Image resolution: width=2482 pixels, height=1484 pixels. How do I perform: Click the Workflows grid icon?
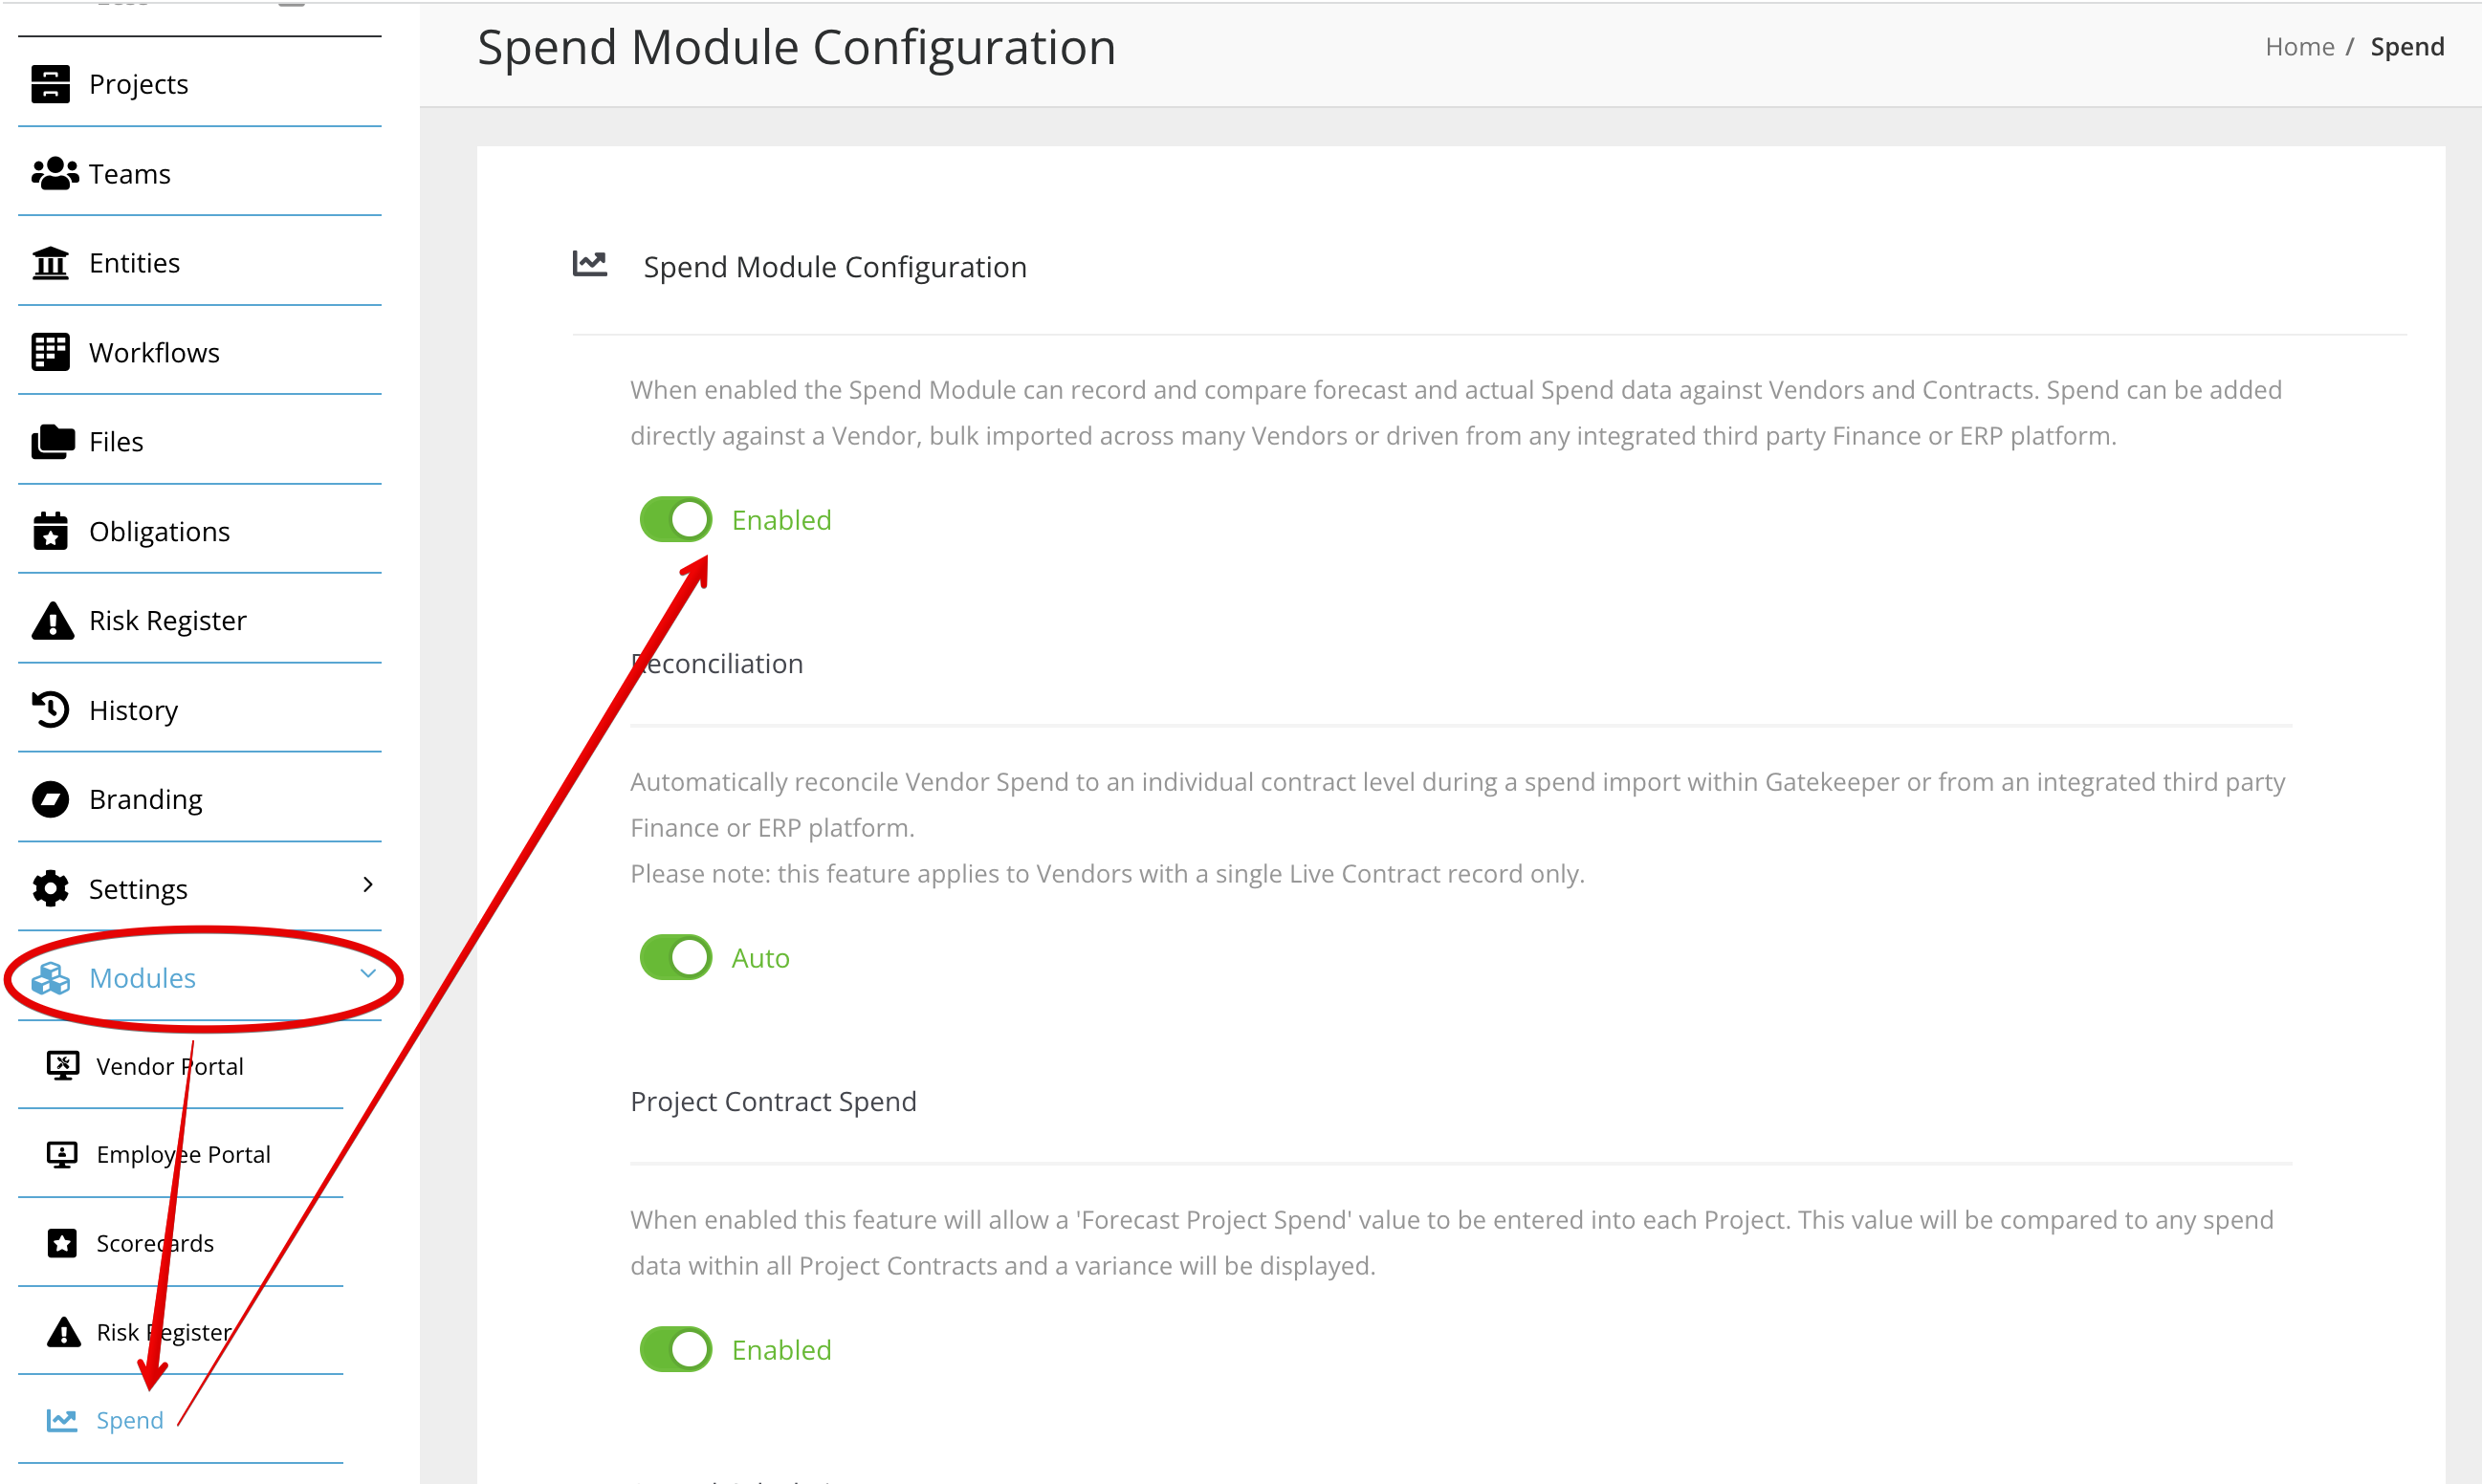point(50,352)
